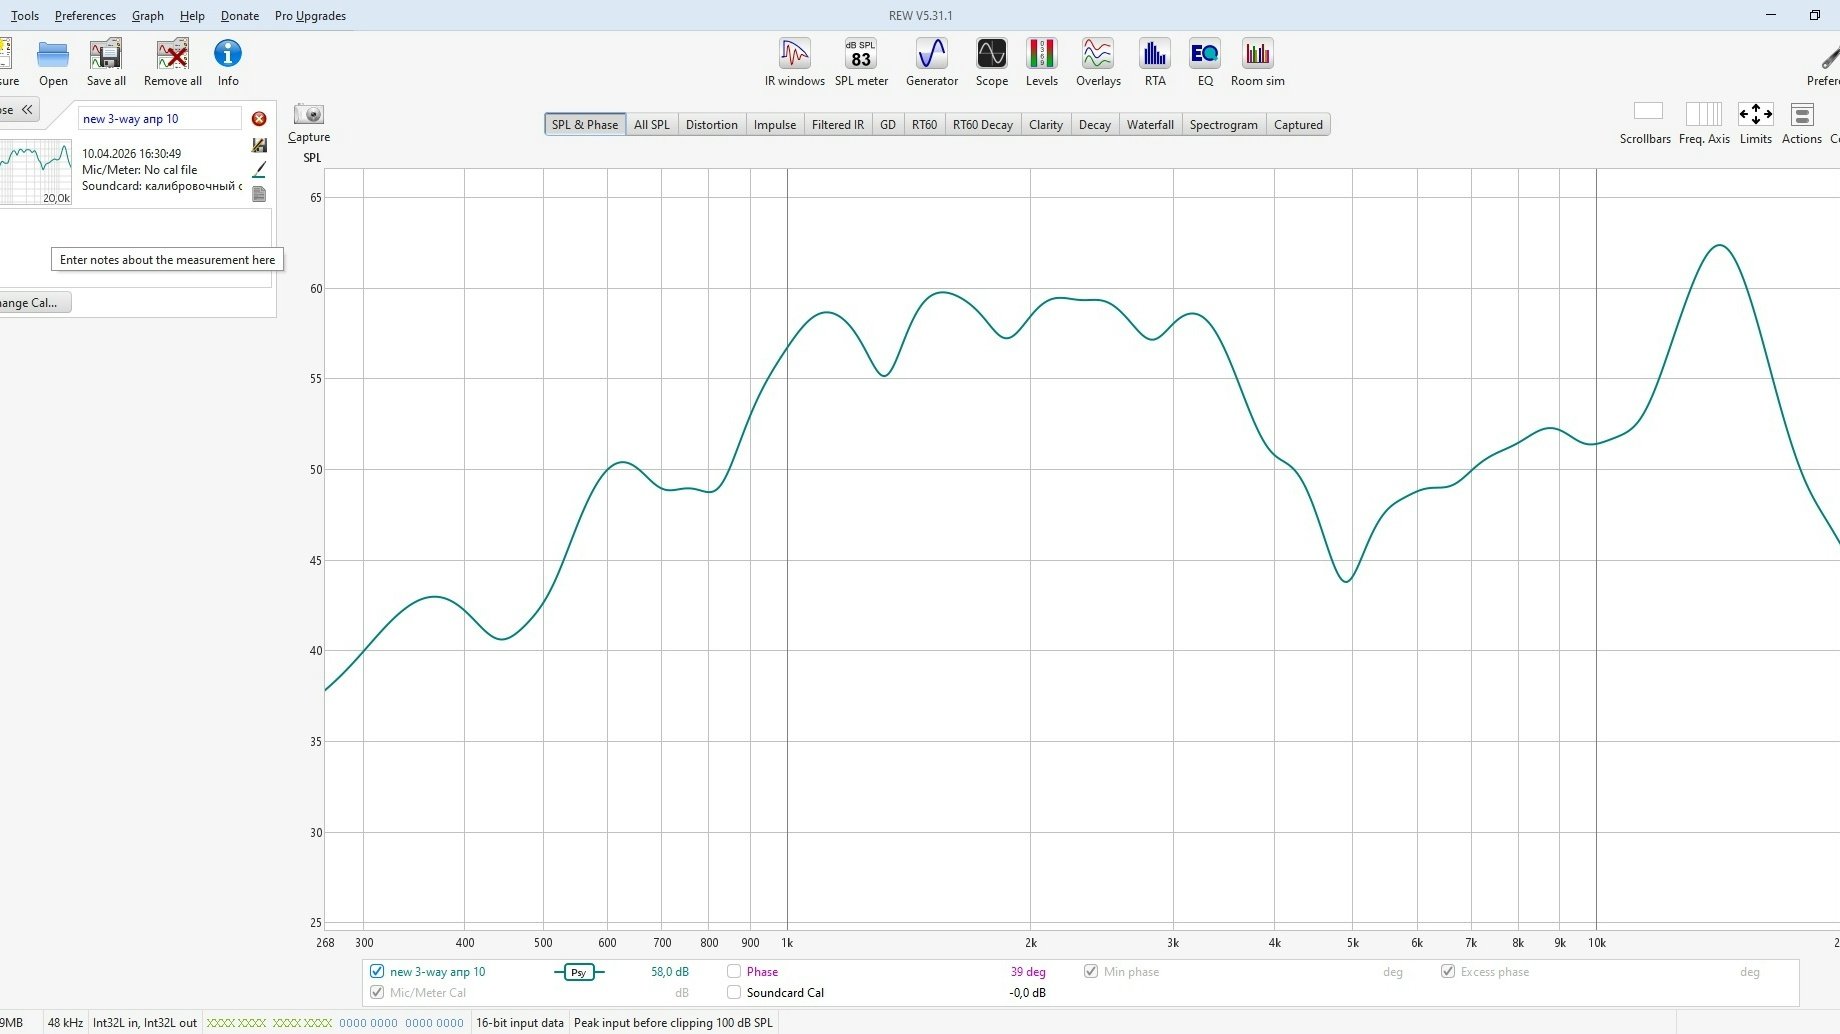Click the 'Int32L in, Int32L out' status
The width and height of the screenshot is (1840, 1034).
click(x=145, y=1023)
